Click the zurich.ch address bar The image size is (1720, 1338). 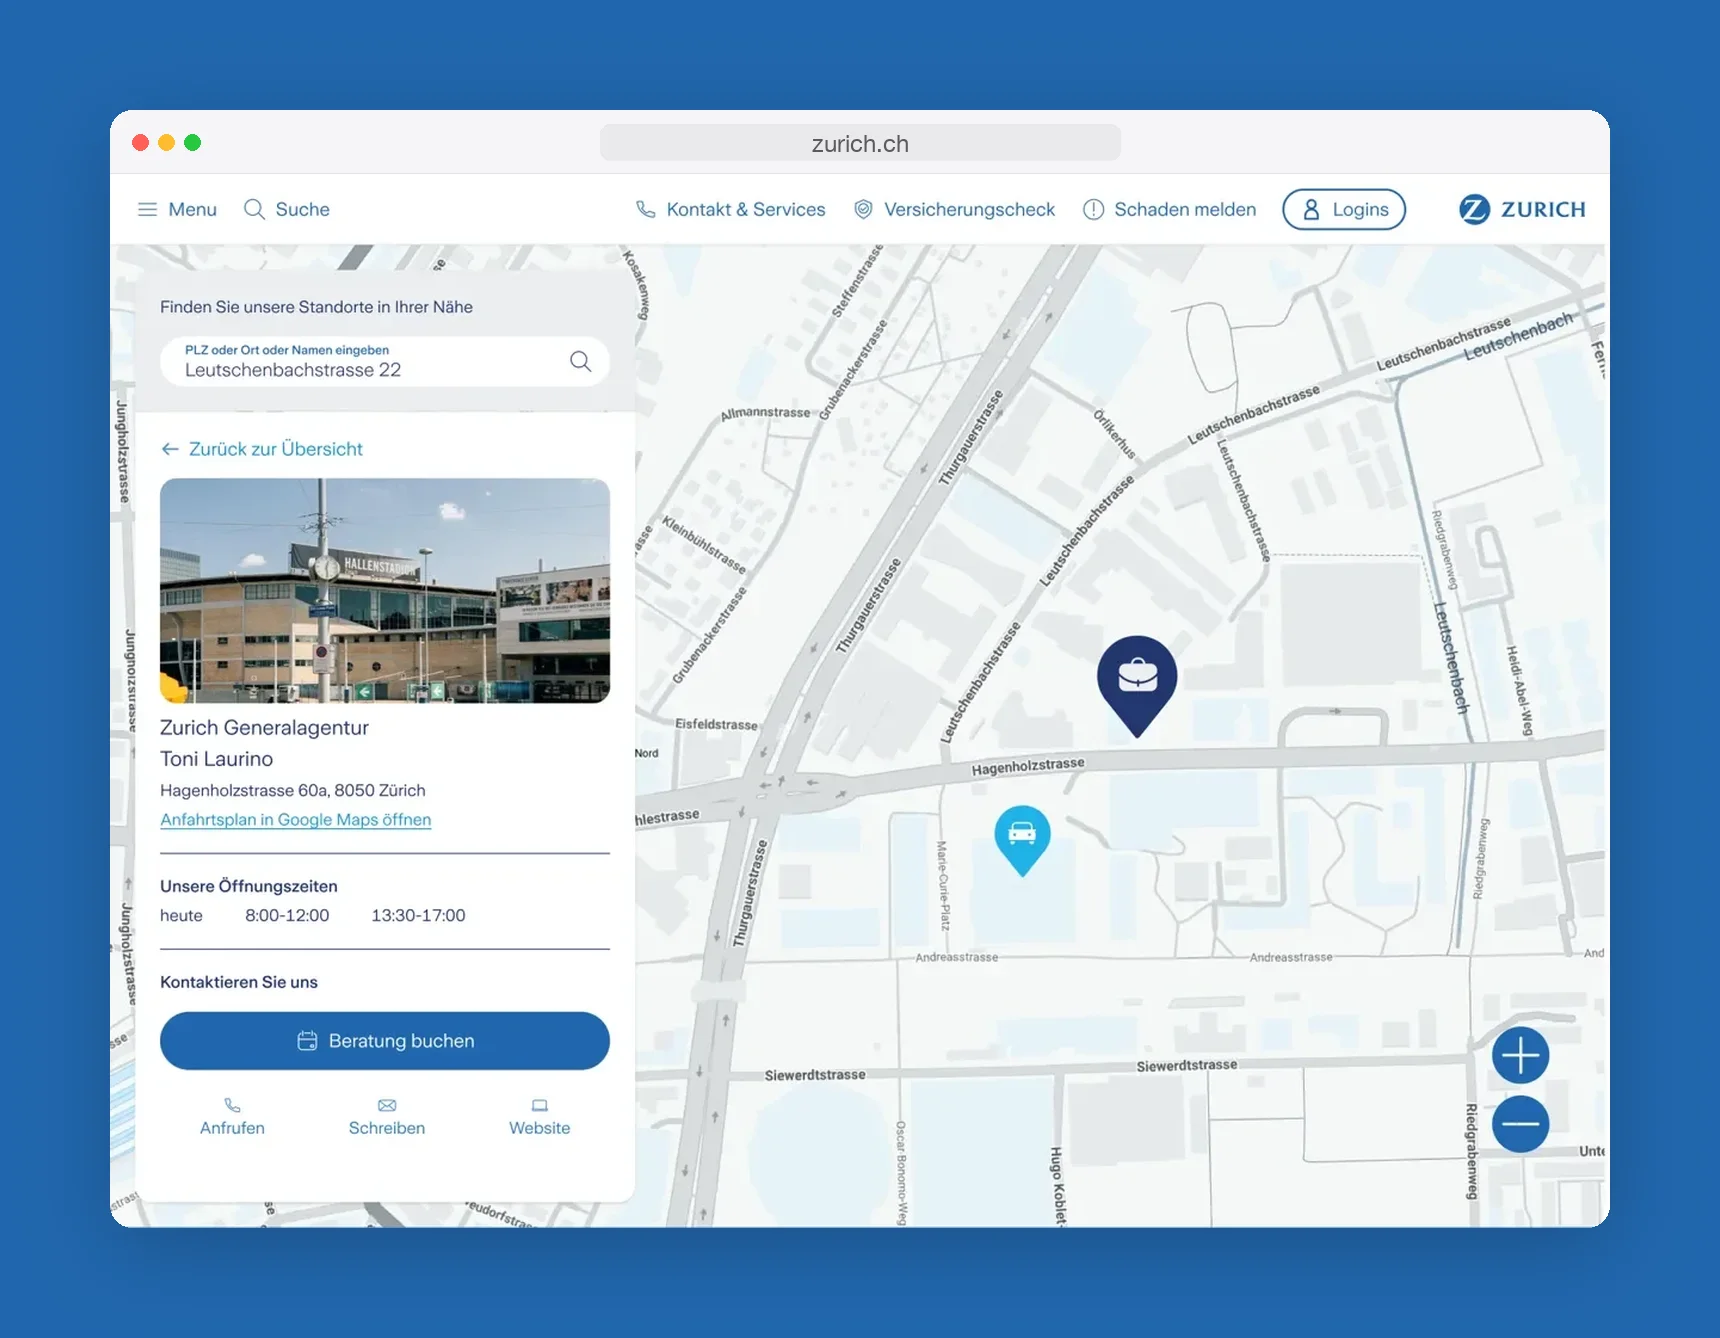coord(860,143)
